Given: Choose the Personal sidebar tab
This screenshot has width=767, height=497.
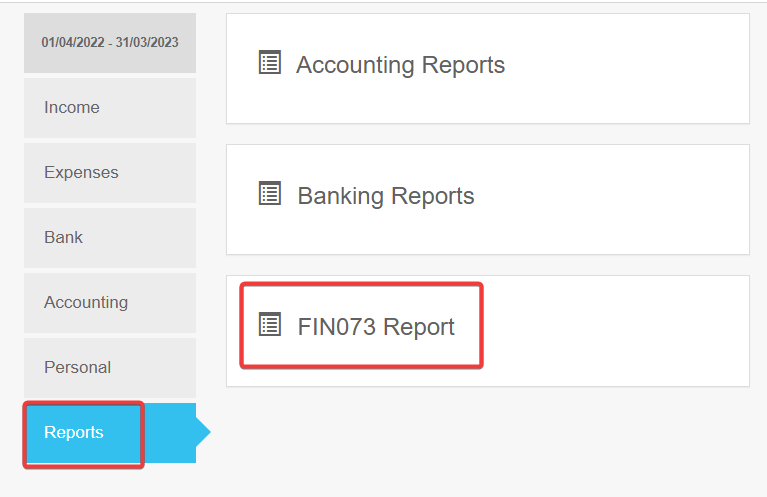Looking at the screenshot, I should tap(77, 368).
